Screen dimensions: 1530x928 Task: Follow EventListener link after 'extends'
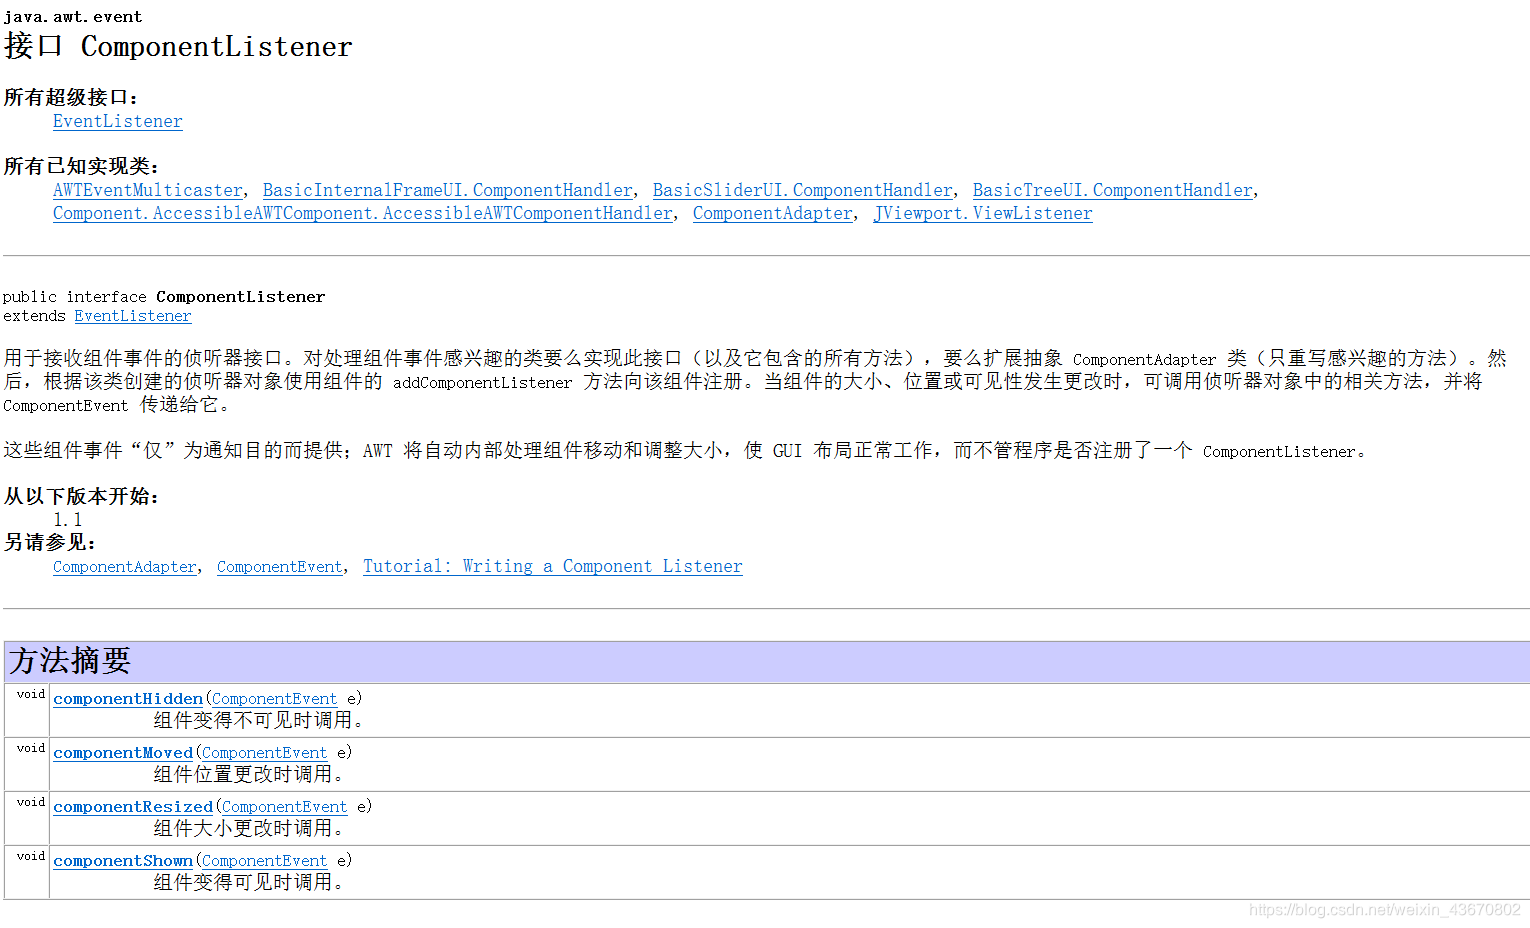pyautogui.click(x=133, y=316)
